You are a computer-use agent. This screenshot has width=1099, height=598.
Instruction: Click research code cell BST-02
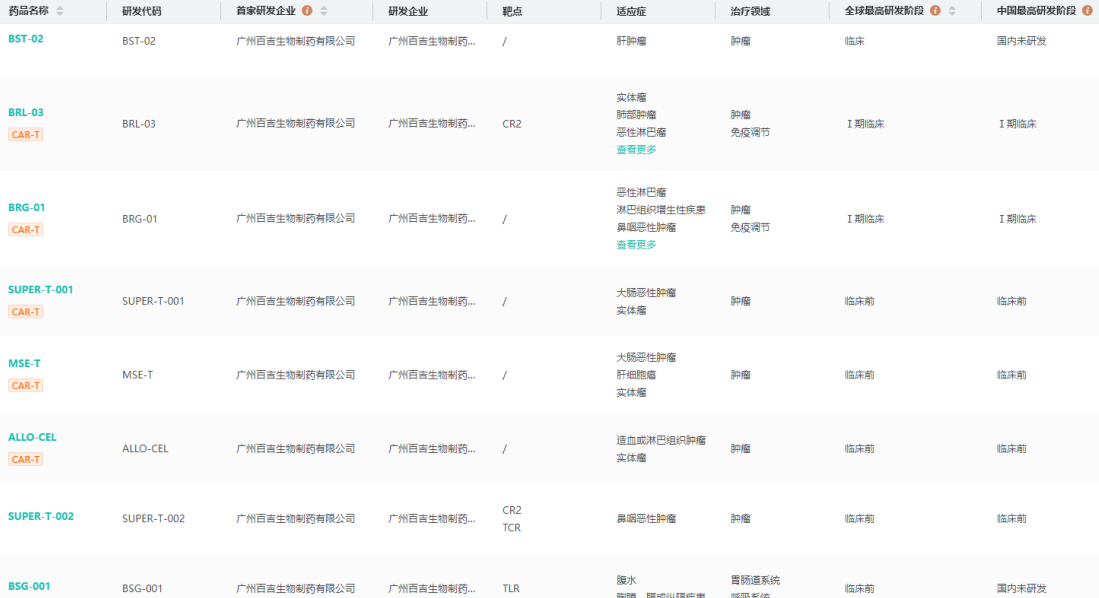click(139, 41)
